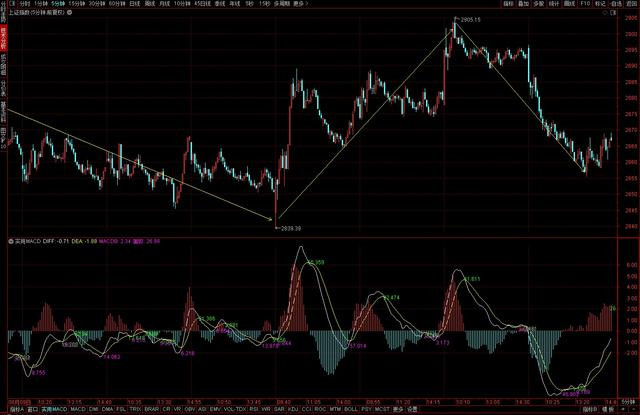This screenshot has width=640, height=415.
Task: Click the 统计 statistics button
Action: (553, 4)
